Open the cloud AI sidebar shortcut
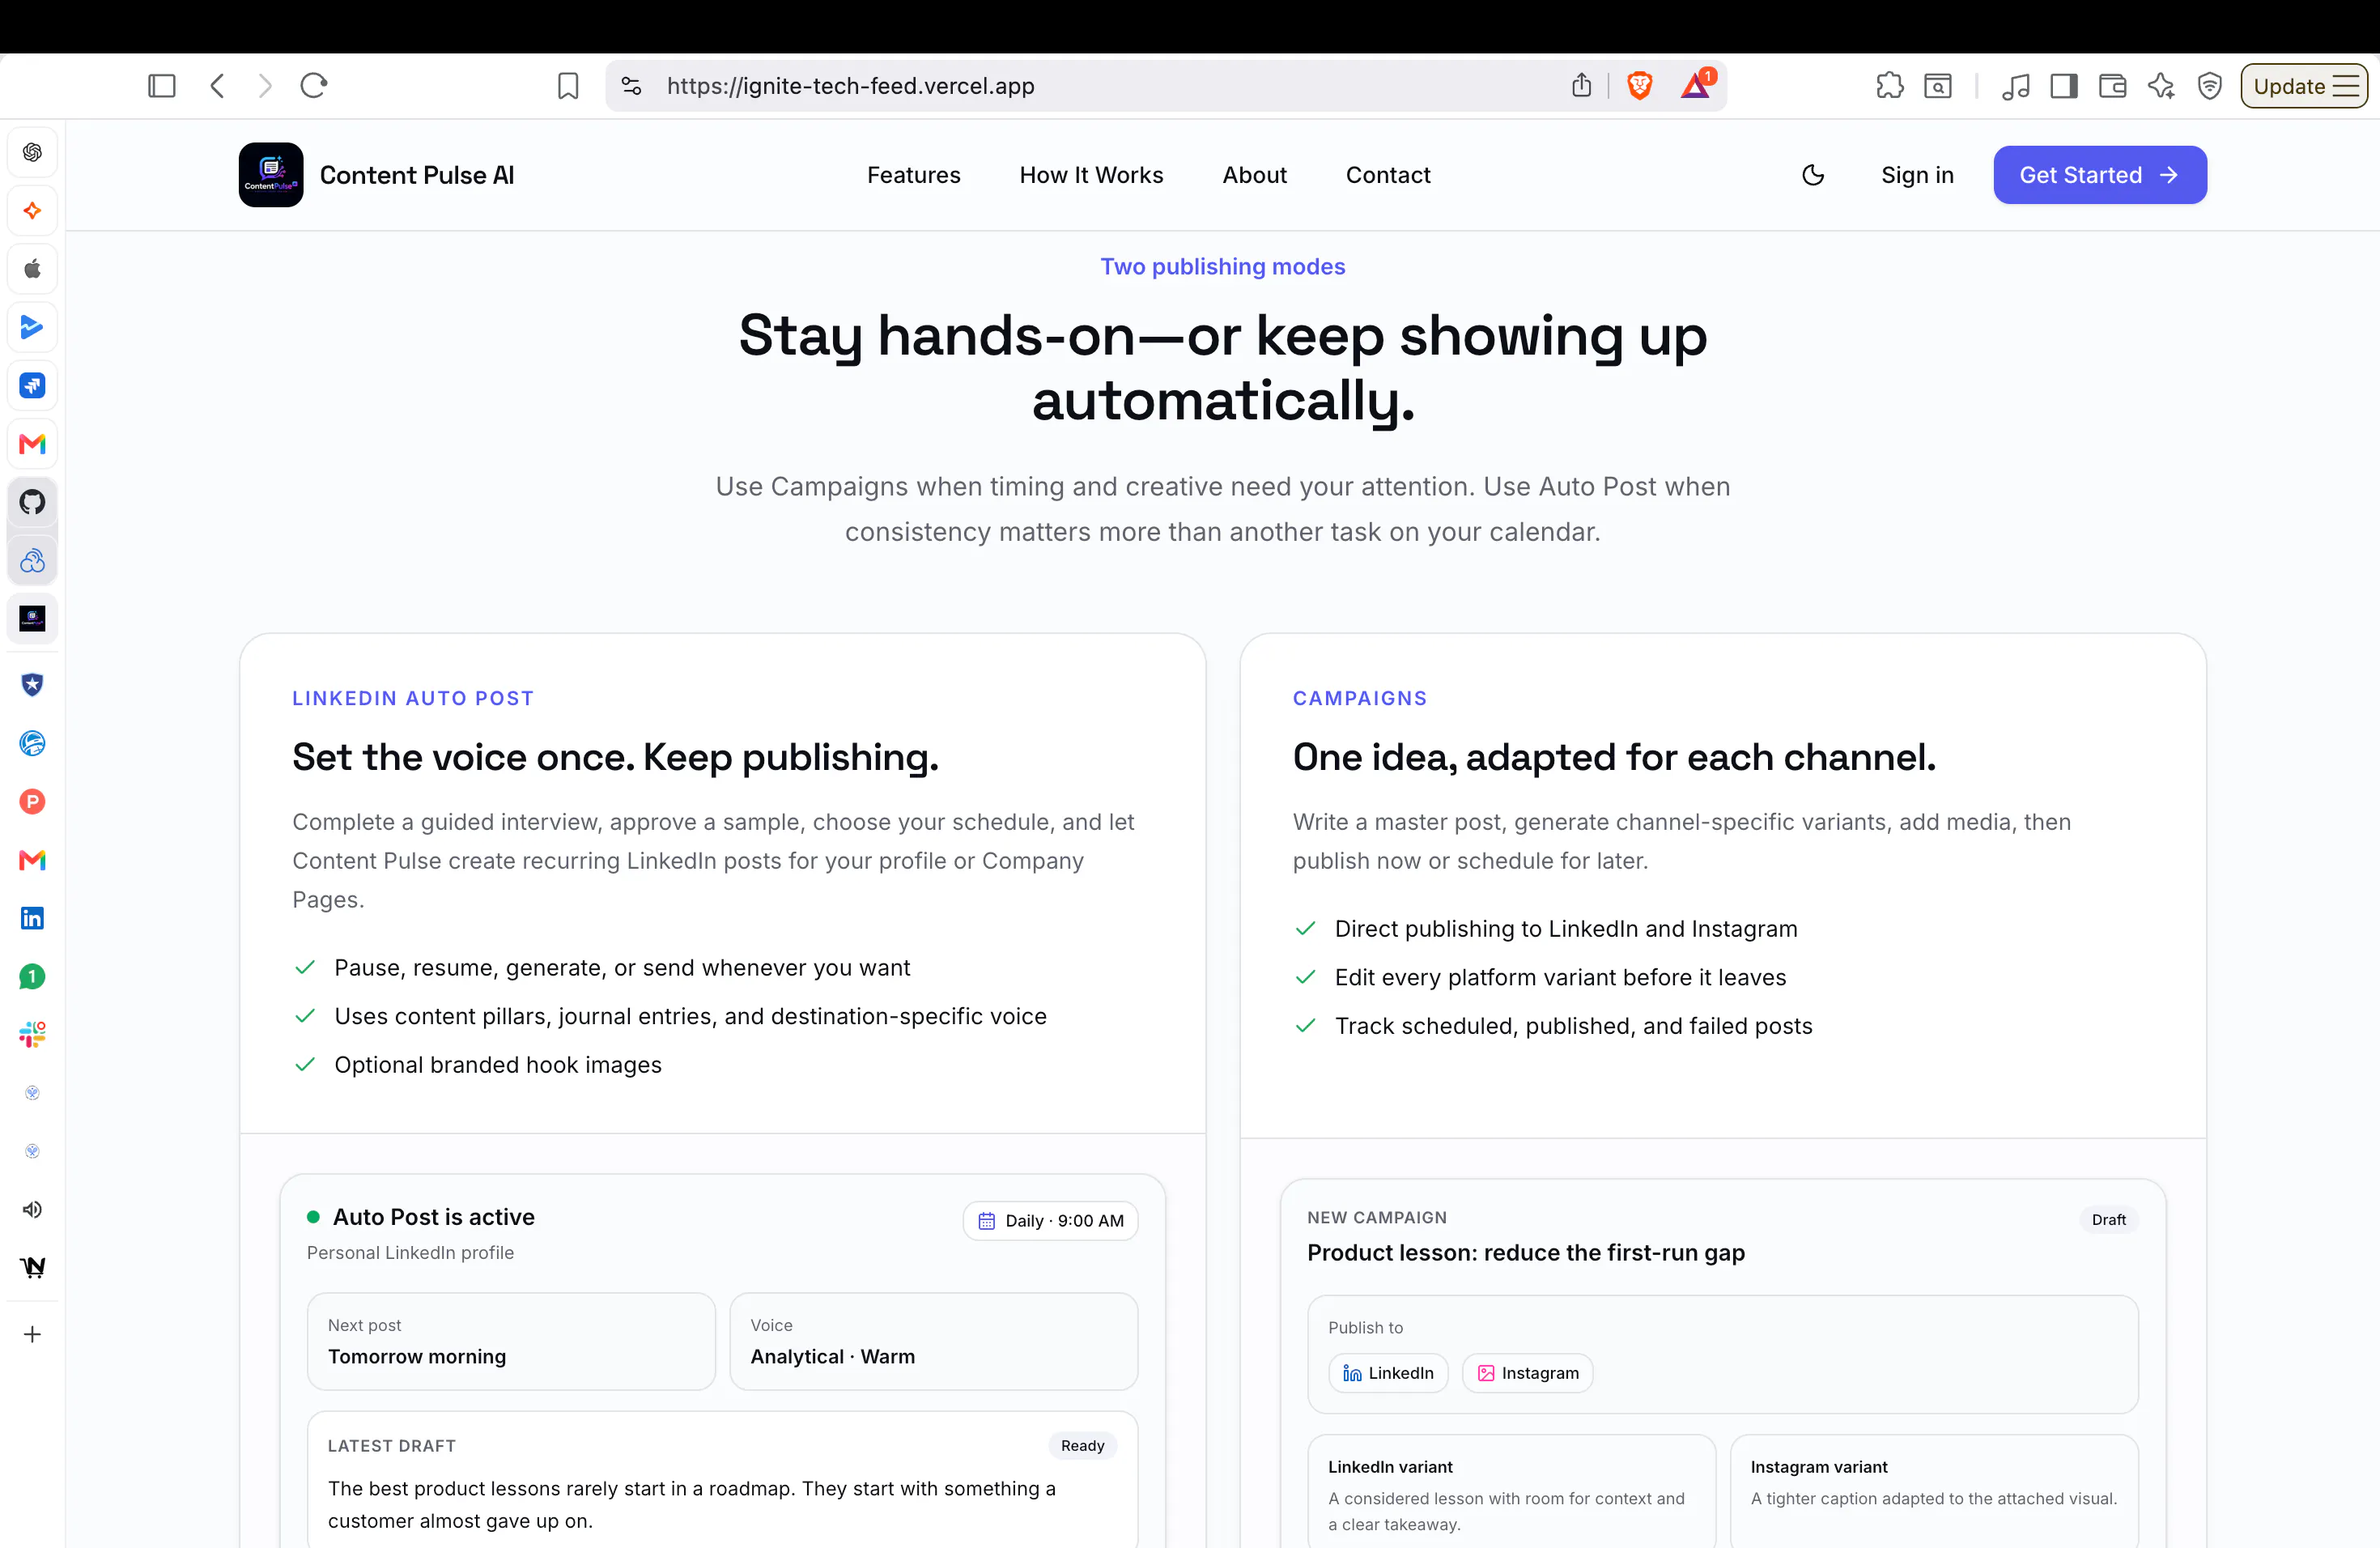The height and width of the screenshot is (1548, 2380). tap(32, 561)
